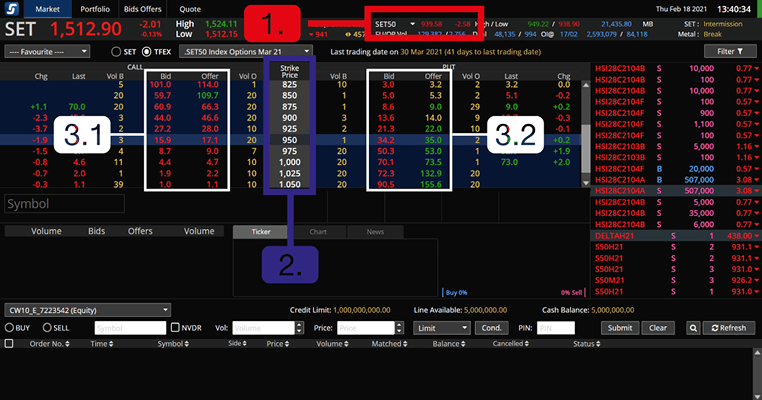This screenshot has height=400, width=762.
Task: Select the SET radio button
Action: 117,50
